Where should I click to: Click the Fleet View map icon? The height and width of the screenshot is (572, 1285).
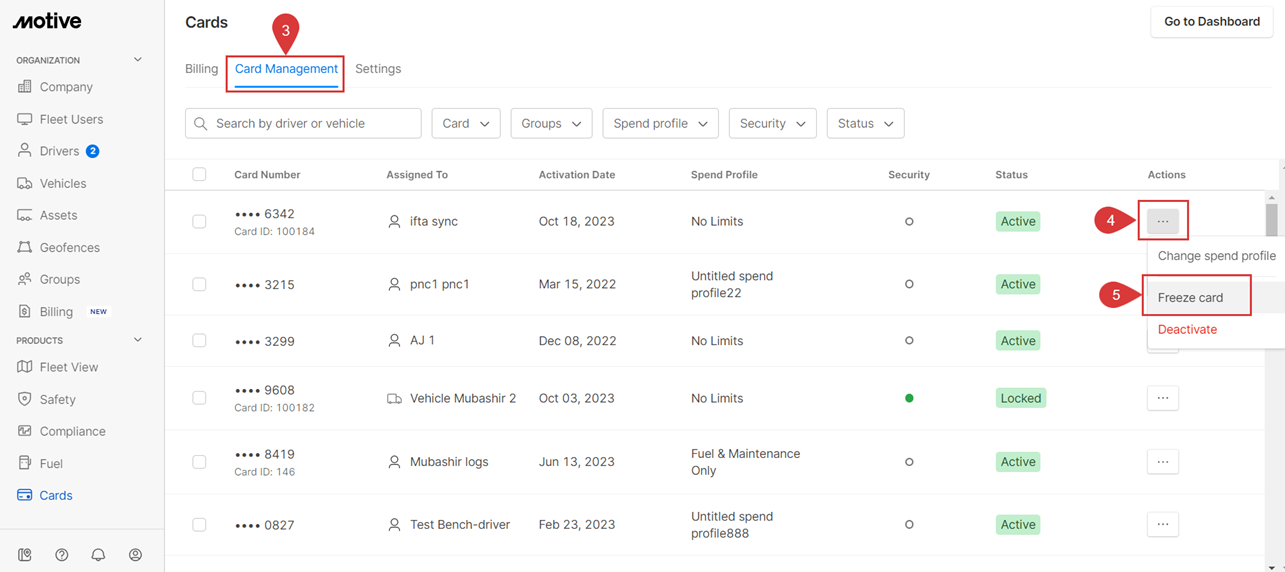[25, 367]
